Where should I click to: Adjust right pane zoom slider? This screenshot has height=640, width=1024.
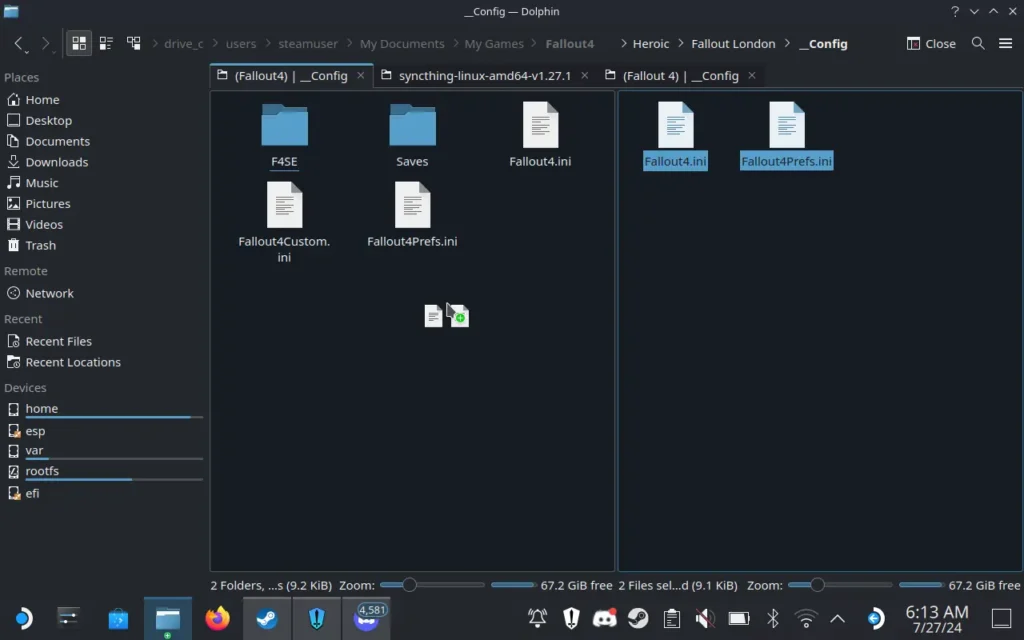pyautogui.click(x=840, y=585)
